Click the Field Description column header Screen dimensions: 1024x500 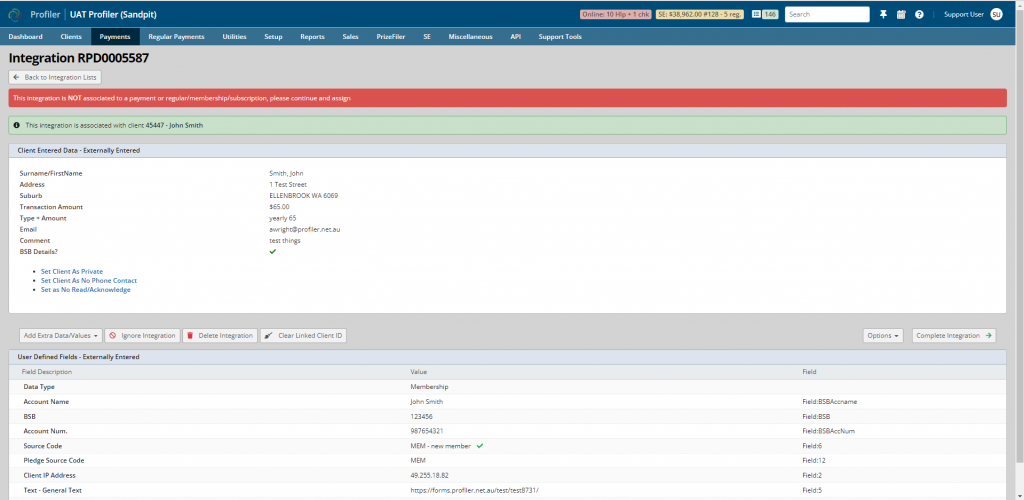point(47,371)
